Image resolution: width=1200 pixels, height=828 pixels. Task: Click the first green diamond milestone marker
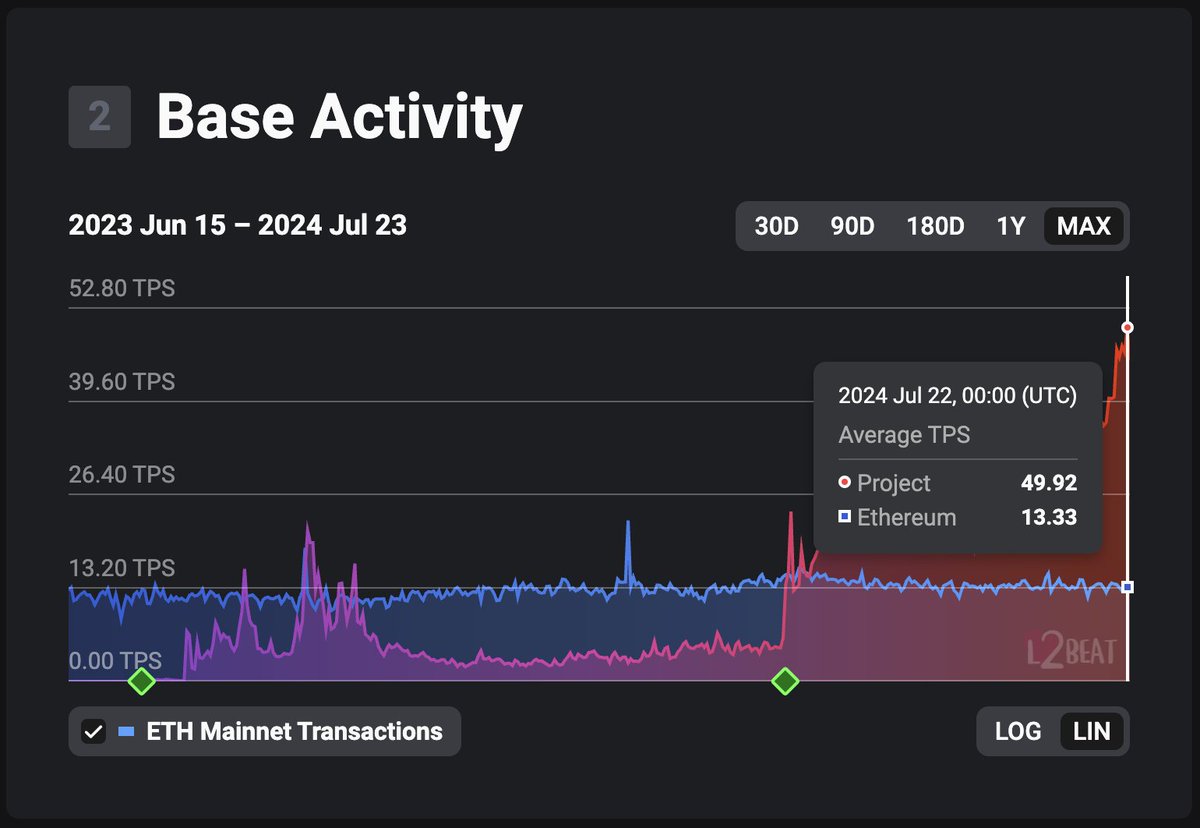click(x=142, y=682)
